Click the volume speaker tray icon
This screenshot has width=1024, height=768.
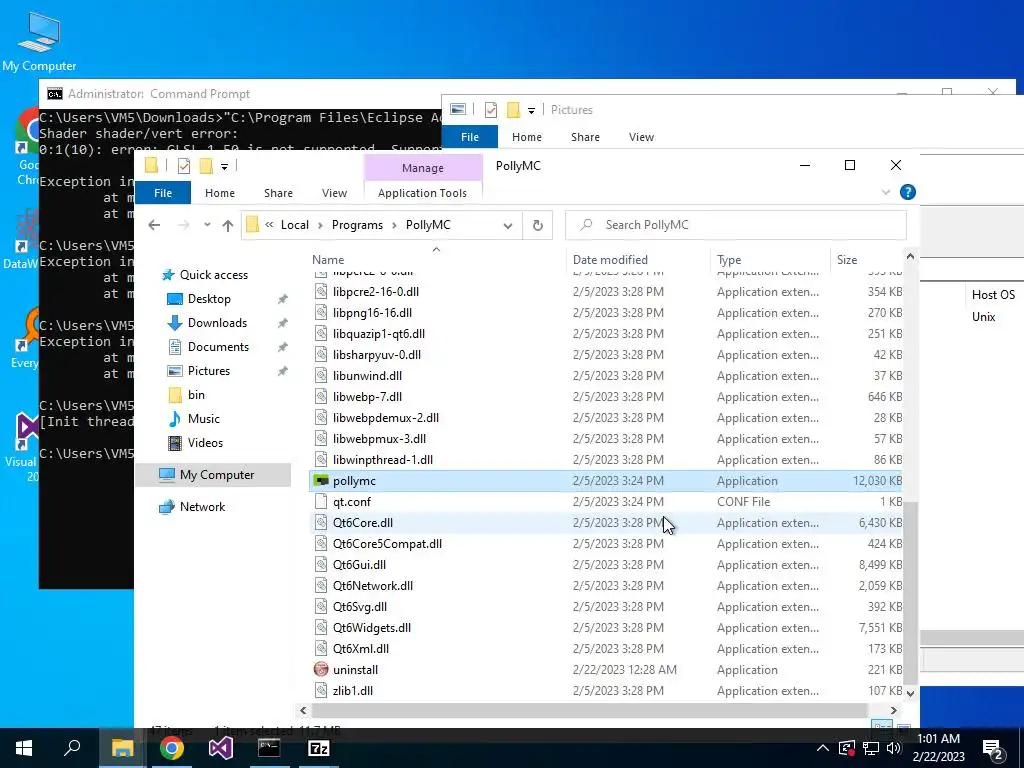click(x=894, y=748)
